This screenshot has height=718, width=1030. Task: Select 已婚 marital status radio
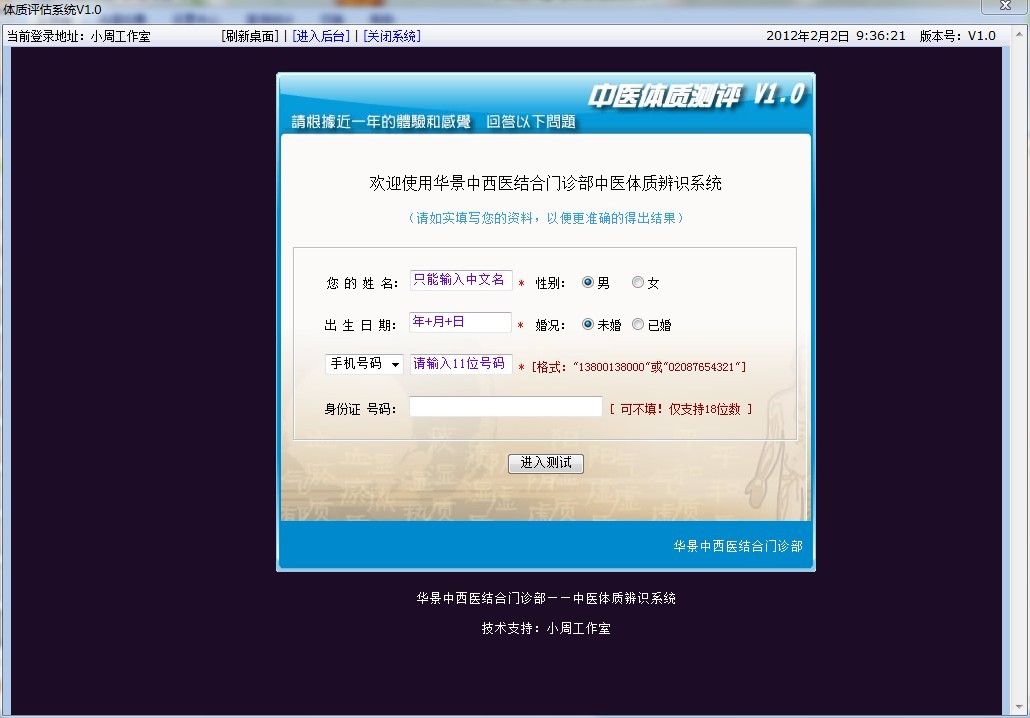click(637, 325)
